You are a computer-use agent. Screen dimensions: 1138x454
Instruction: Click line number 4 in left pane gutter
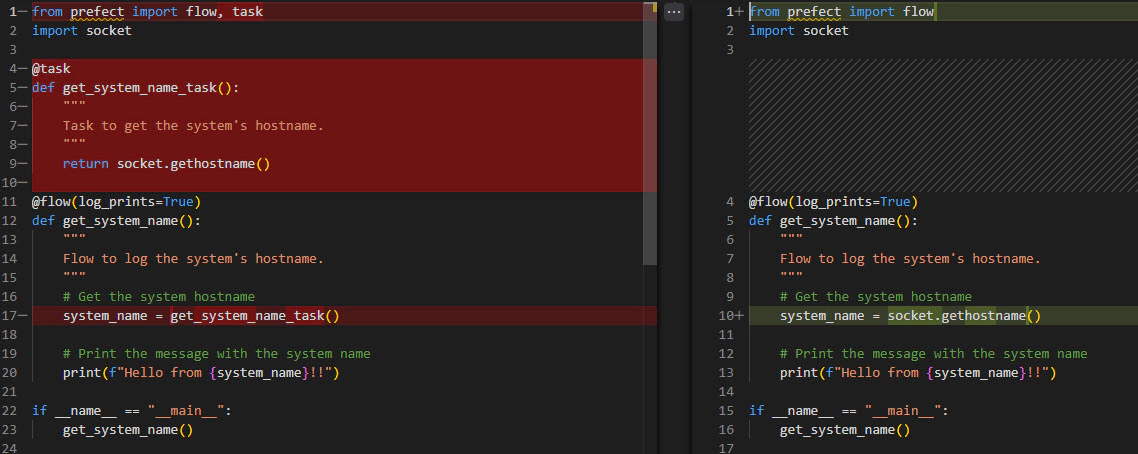[x=13, y=69]
